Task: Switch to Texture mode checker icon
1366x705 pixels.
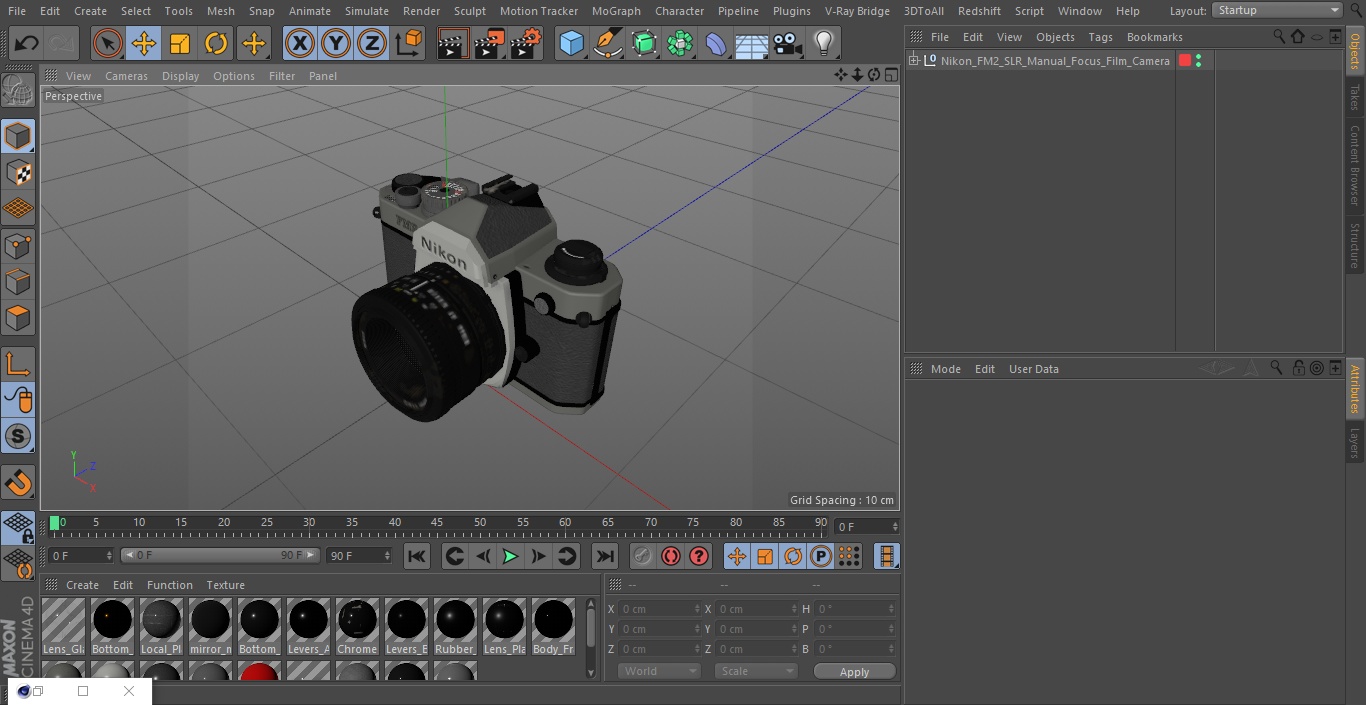Action: [18, 172]
